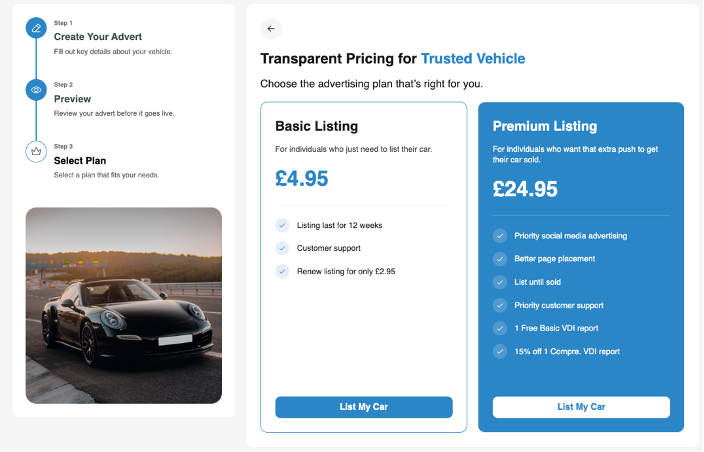Click the eye icon for Preview step
The height and width of the screenshot is (452, 704).
[x=36, y=90]
